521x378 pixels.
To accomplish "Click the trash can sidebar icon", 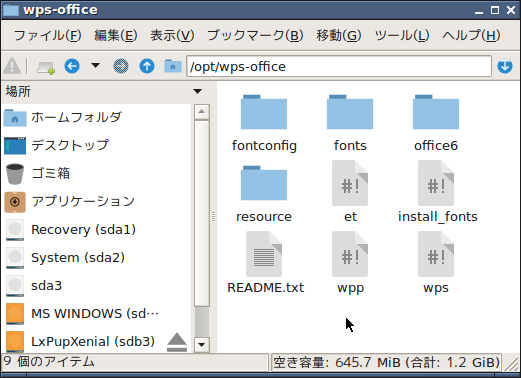I will tap(15, 174).
